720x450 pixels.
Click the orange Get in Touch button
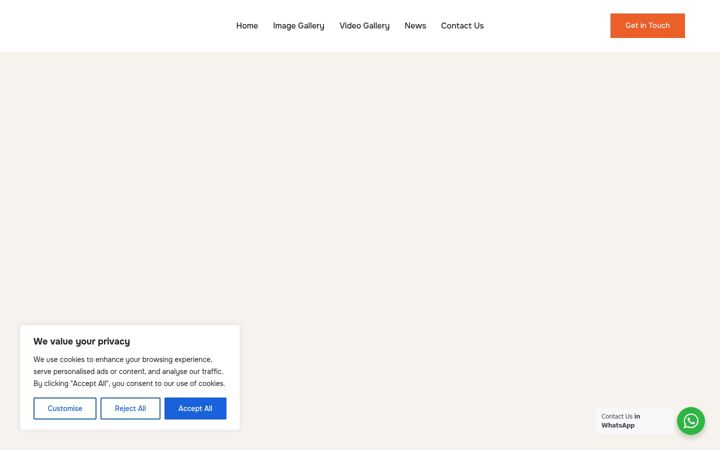pos(647,26)
